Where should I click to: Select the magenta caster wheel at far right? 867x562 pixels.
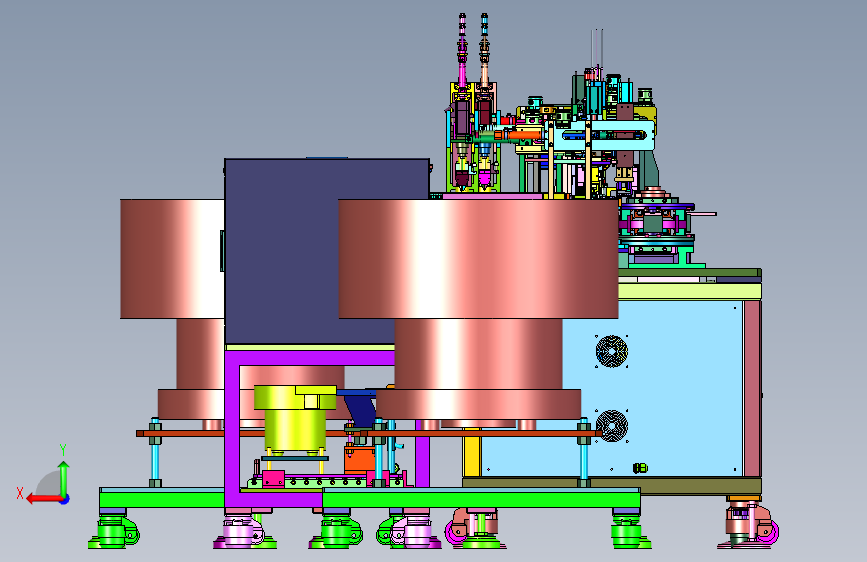[x=769, y=532]
